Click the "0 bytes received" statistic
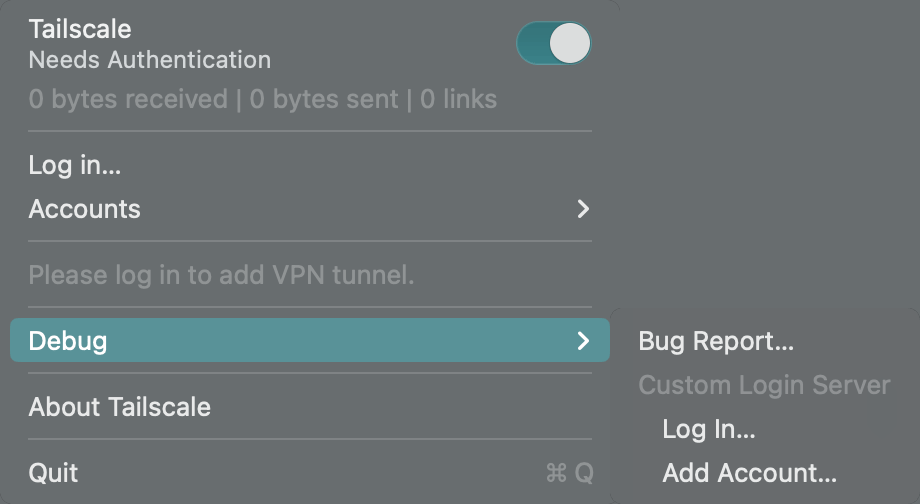The width and height of the screenshot is (920, 504). point(128,100)
